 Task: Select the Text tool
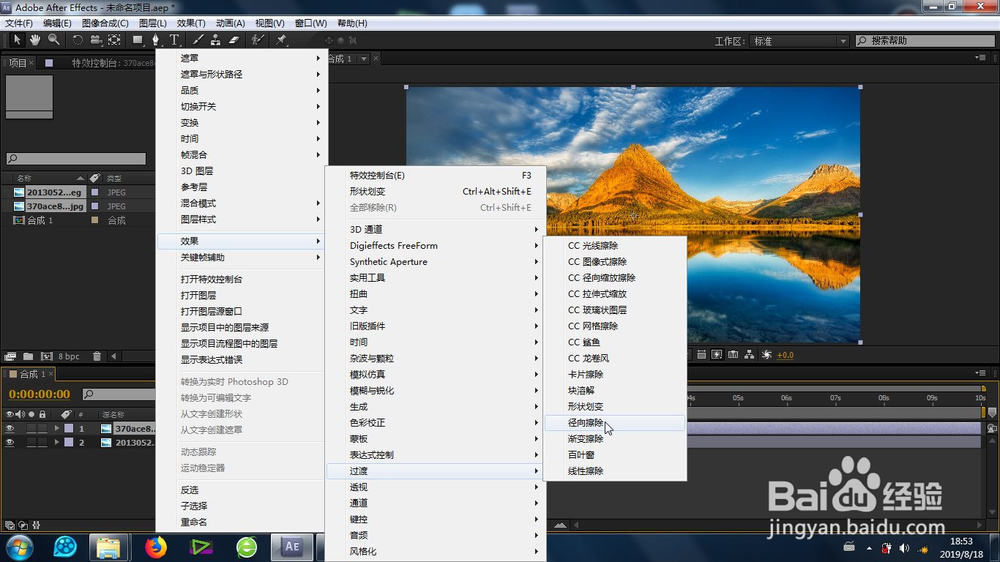(174, 40)
